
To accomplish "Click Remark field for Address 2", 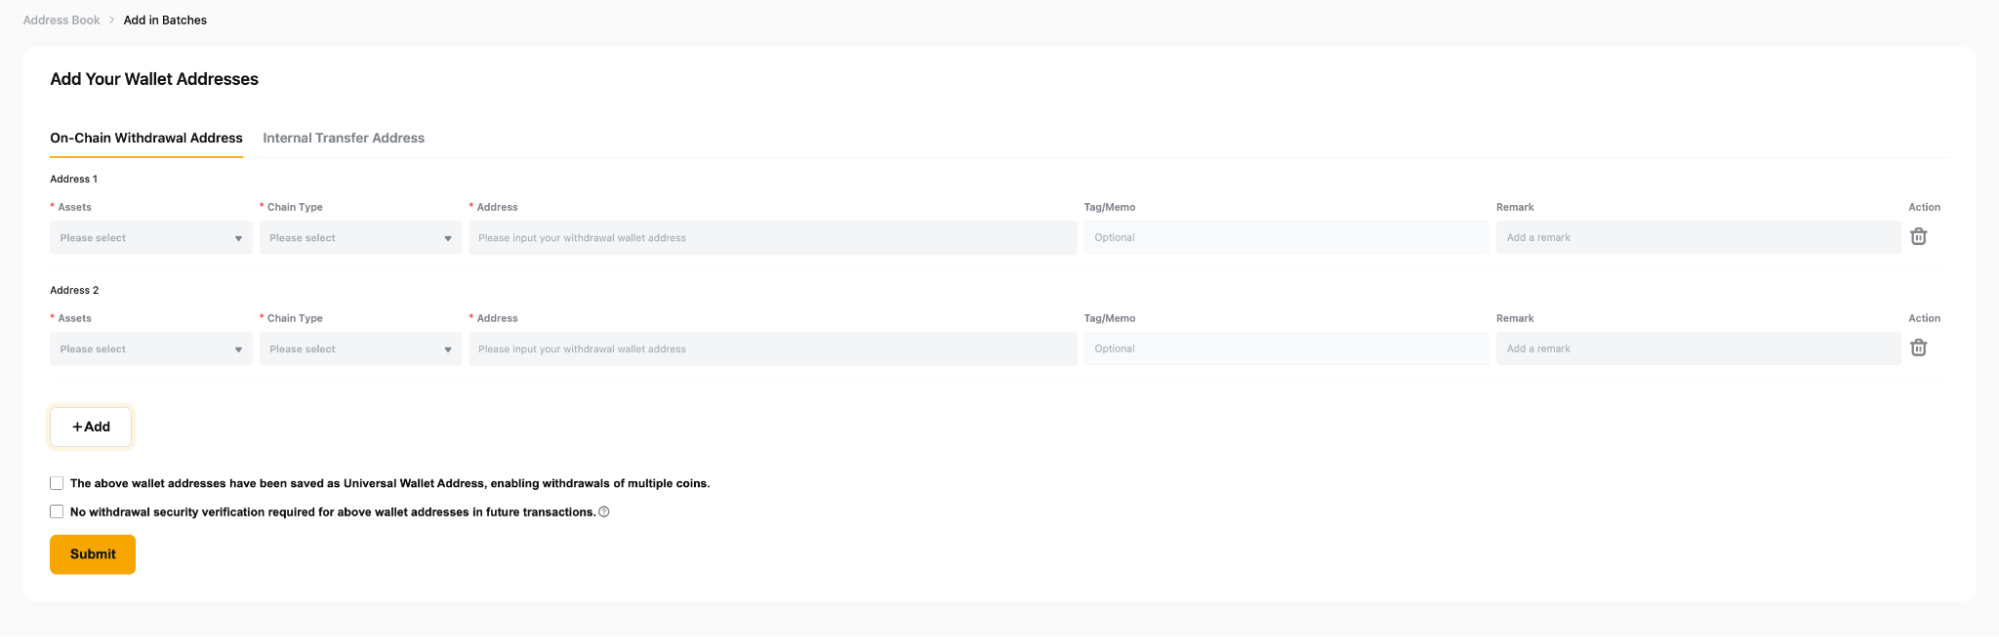I will (x=1697, y=349).
